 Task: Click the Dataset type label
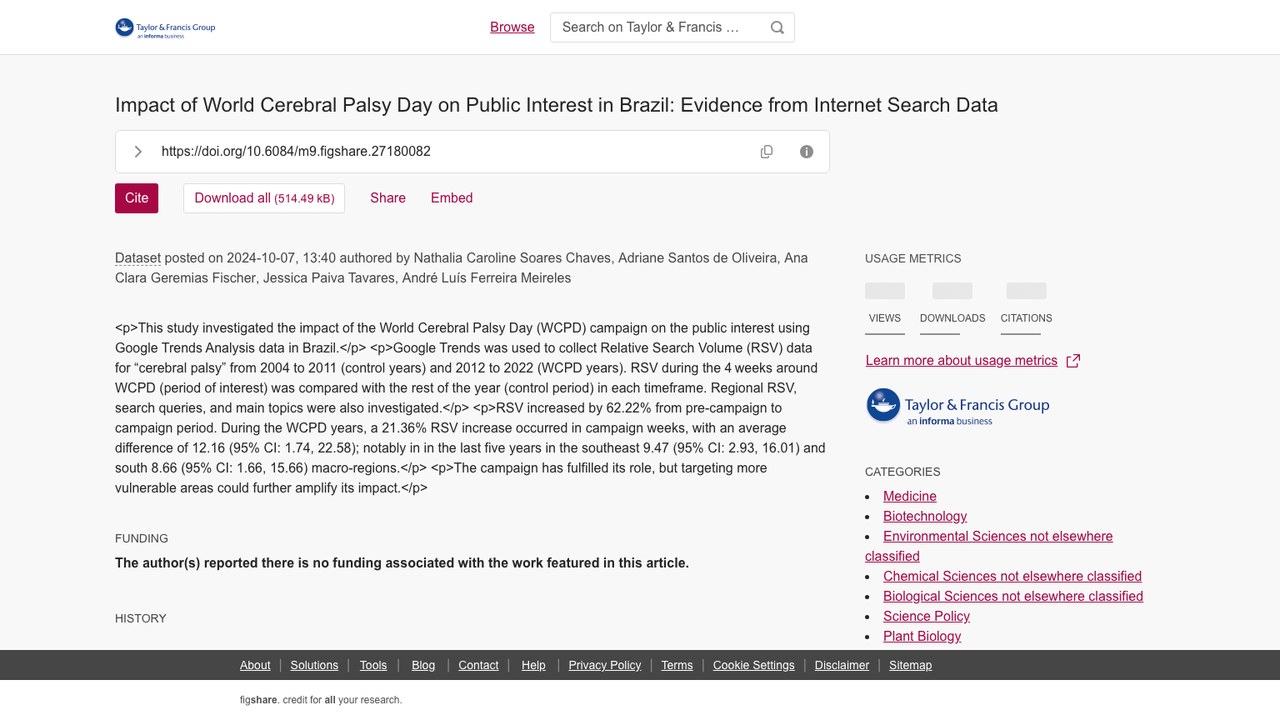tap(138, 258)
